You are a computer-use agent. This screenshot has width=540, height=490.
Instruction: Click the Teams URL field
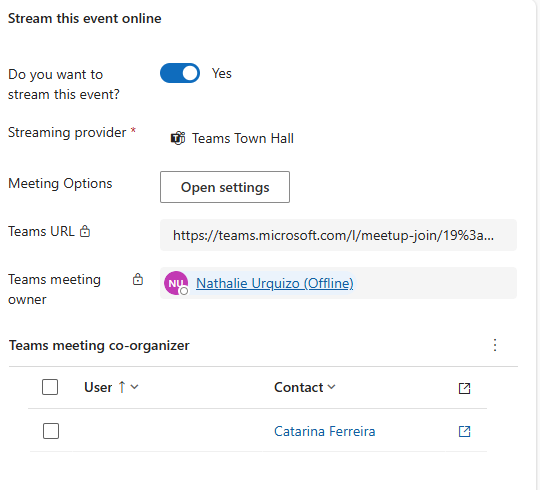[338, 235]
